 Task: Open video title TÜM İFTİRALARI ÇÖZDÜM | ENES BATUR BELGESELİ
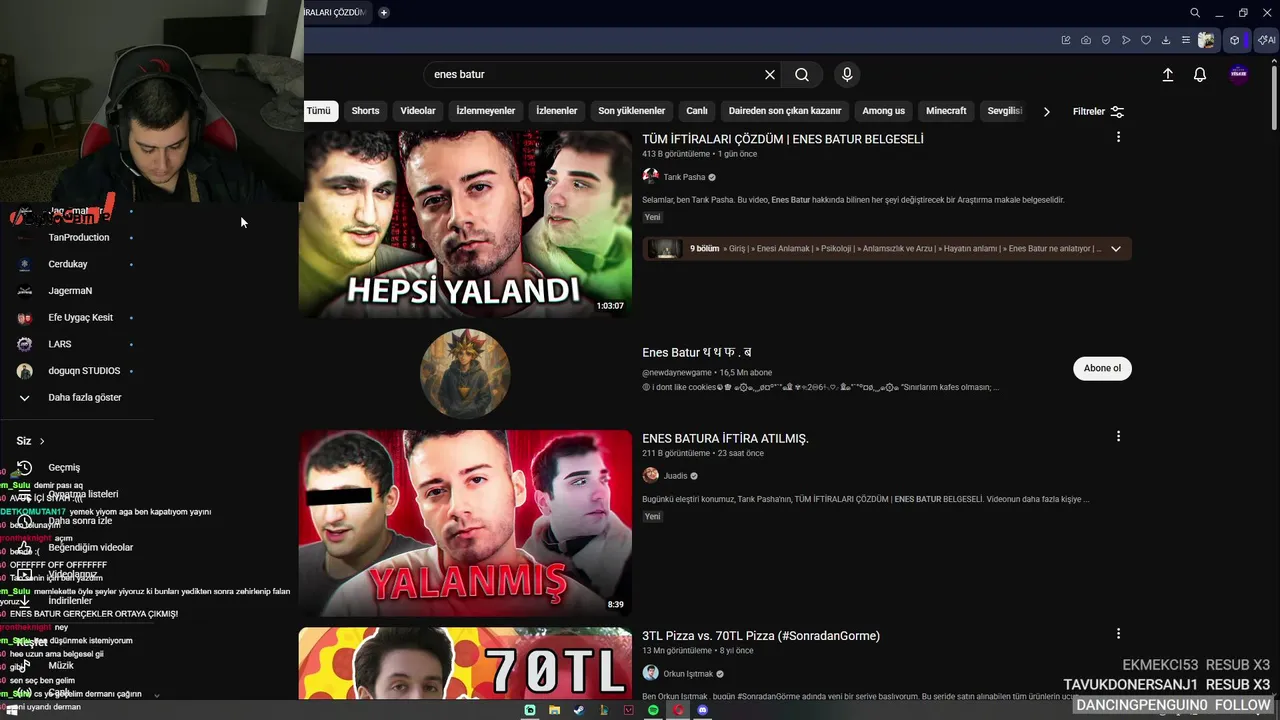click(x=783, y=139)
